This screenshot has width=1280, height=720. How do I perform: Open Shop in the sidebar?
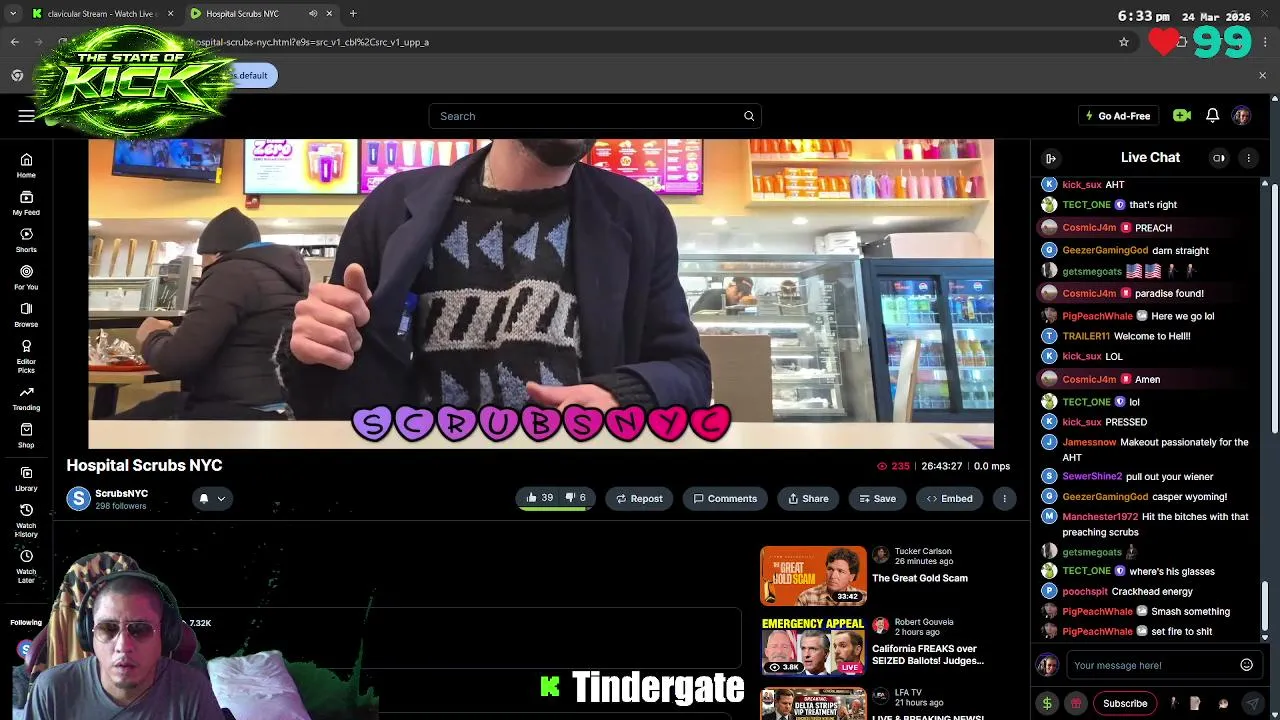coord(26,436)
